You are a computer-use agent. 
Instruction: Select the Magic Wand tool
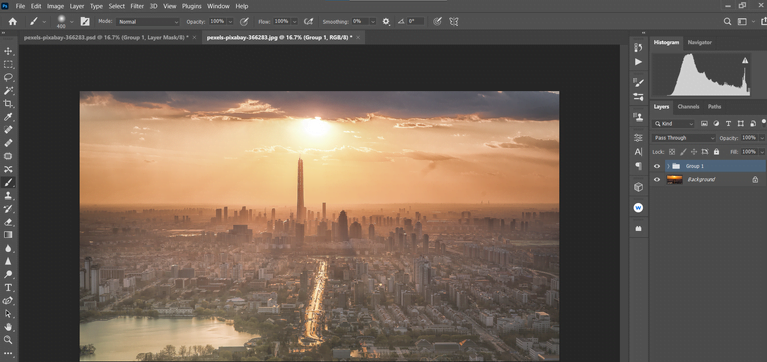click(8, 90)
